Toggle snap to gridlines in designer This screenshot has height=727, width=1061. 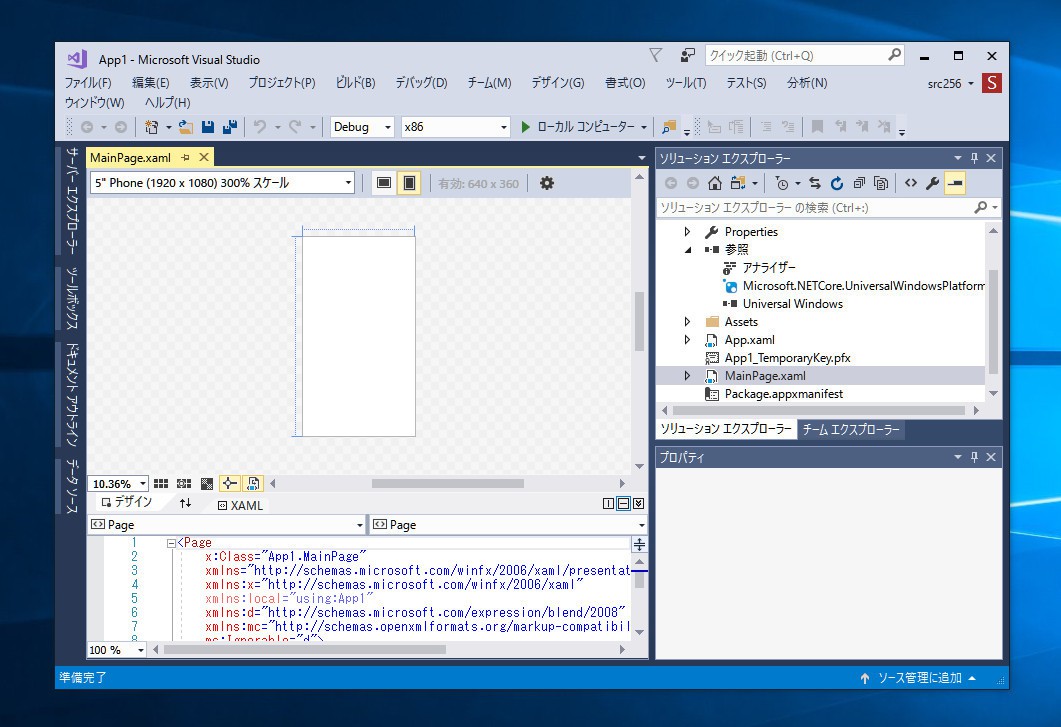(x=184, y=484)
